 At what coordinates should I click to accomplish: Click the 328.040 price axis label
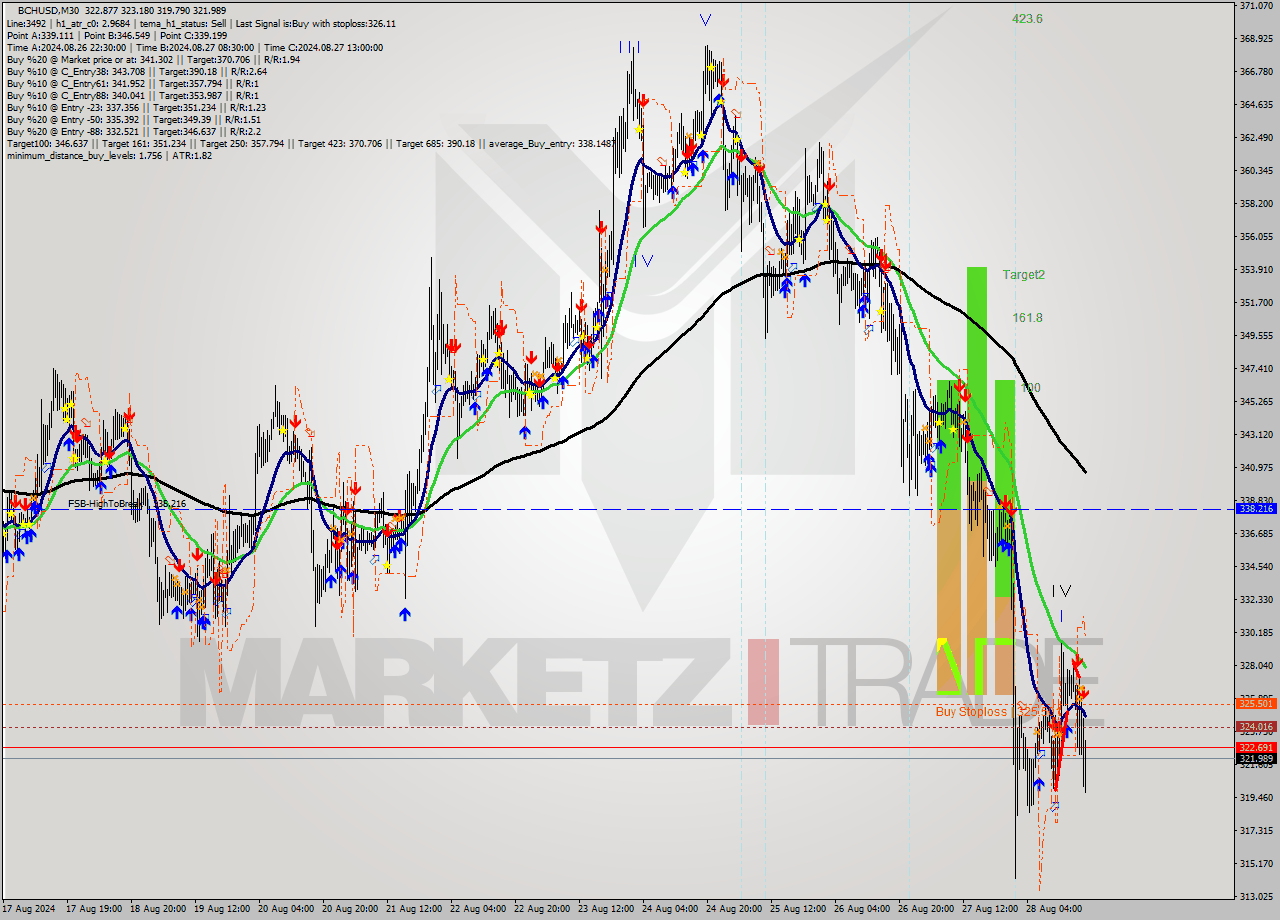pyautogui.click(x=1256, y=666)
